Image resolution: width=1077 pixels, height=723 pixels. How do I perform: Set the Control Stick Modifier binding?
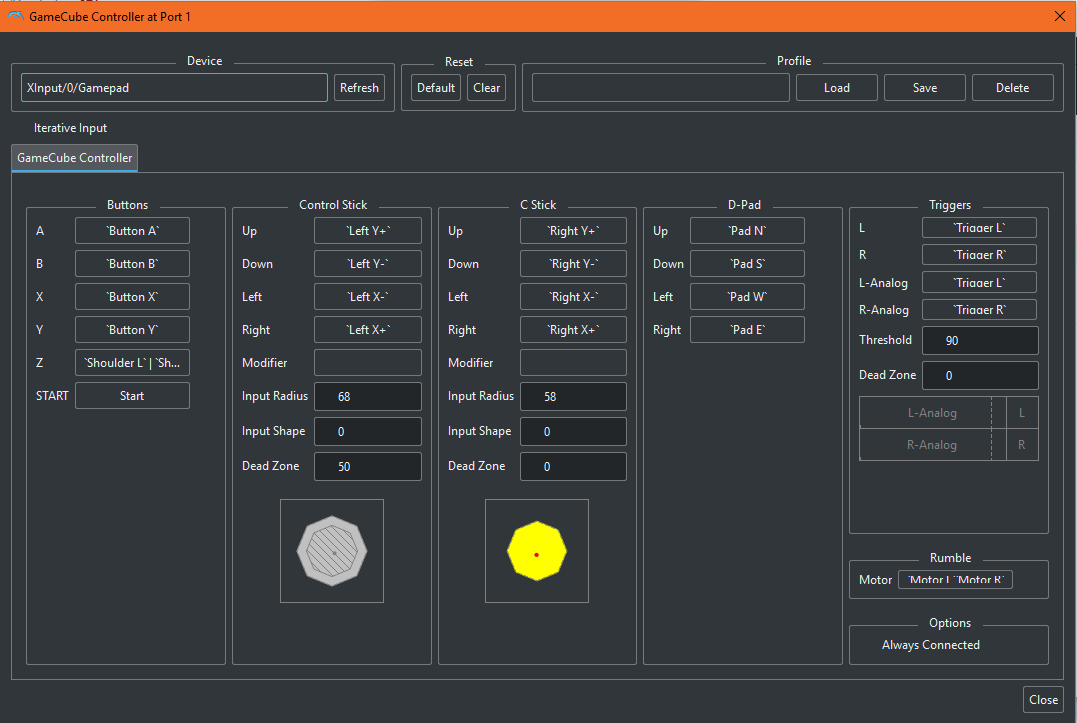coord(368,363)
